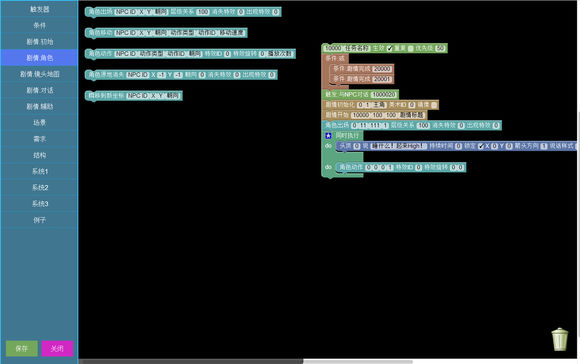This screenshot has width=580, height=364.
Task: Edit the 移动速度 field in 角色移动 block
Action: pos(232,33)
